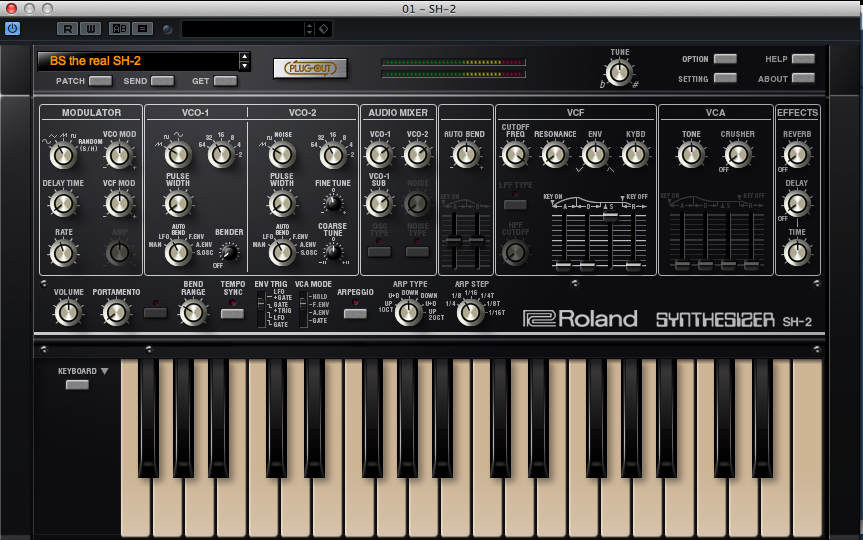Click the VCO-1 range footage knob

221,155
